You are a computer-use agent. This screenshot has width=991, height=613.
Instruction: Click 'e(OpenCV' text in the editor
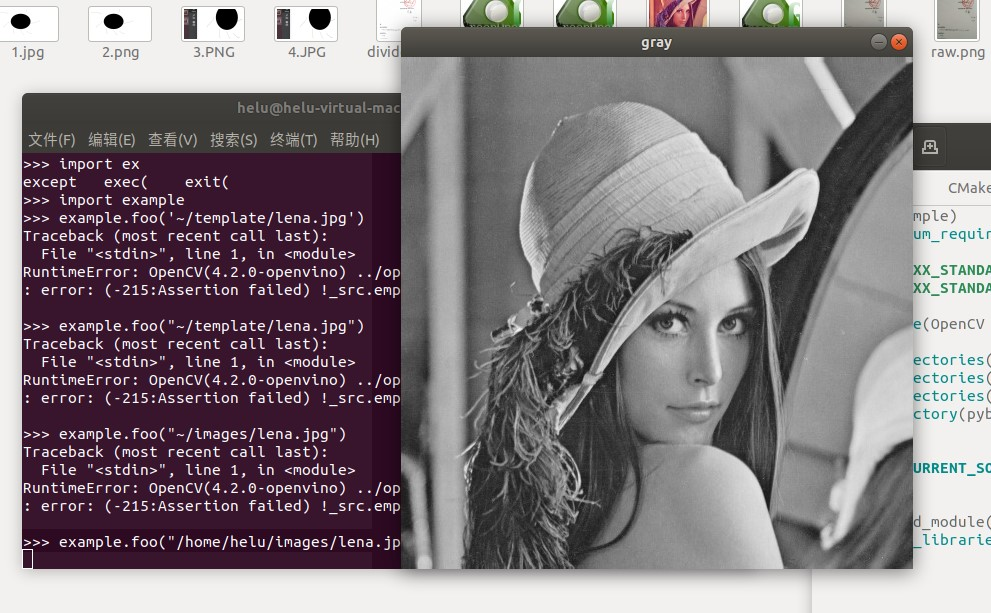coord(949,324)
